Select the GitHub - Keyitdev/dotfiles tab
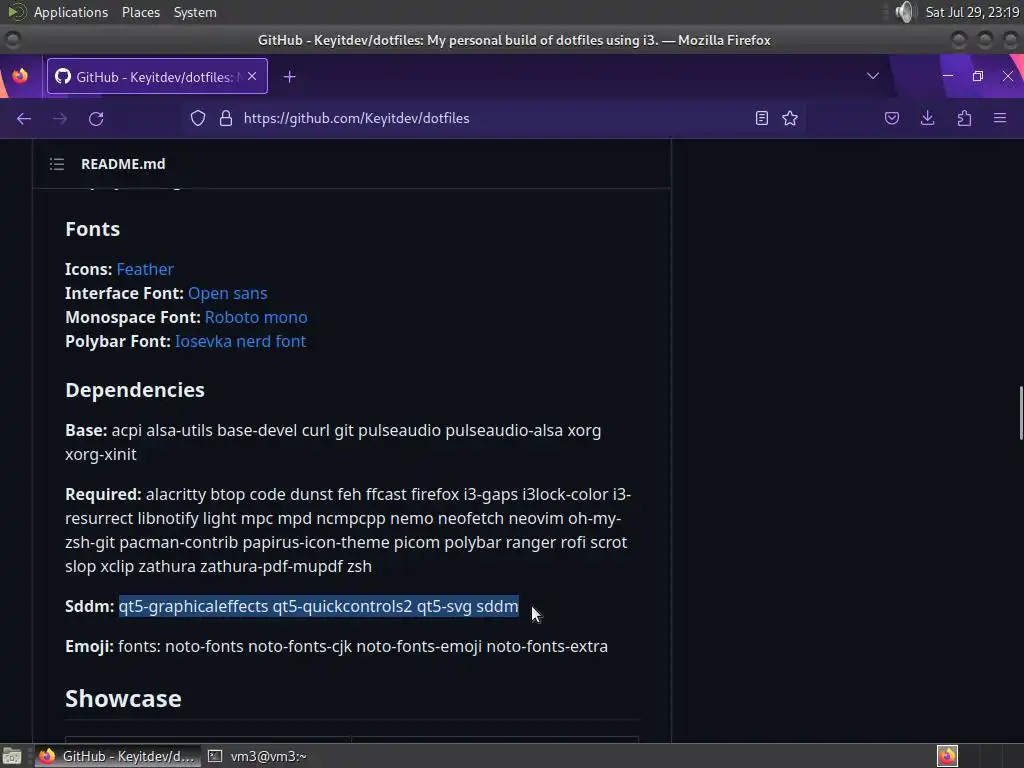The width and height of the screenshot is (1024, 768). [157, 77]
